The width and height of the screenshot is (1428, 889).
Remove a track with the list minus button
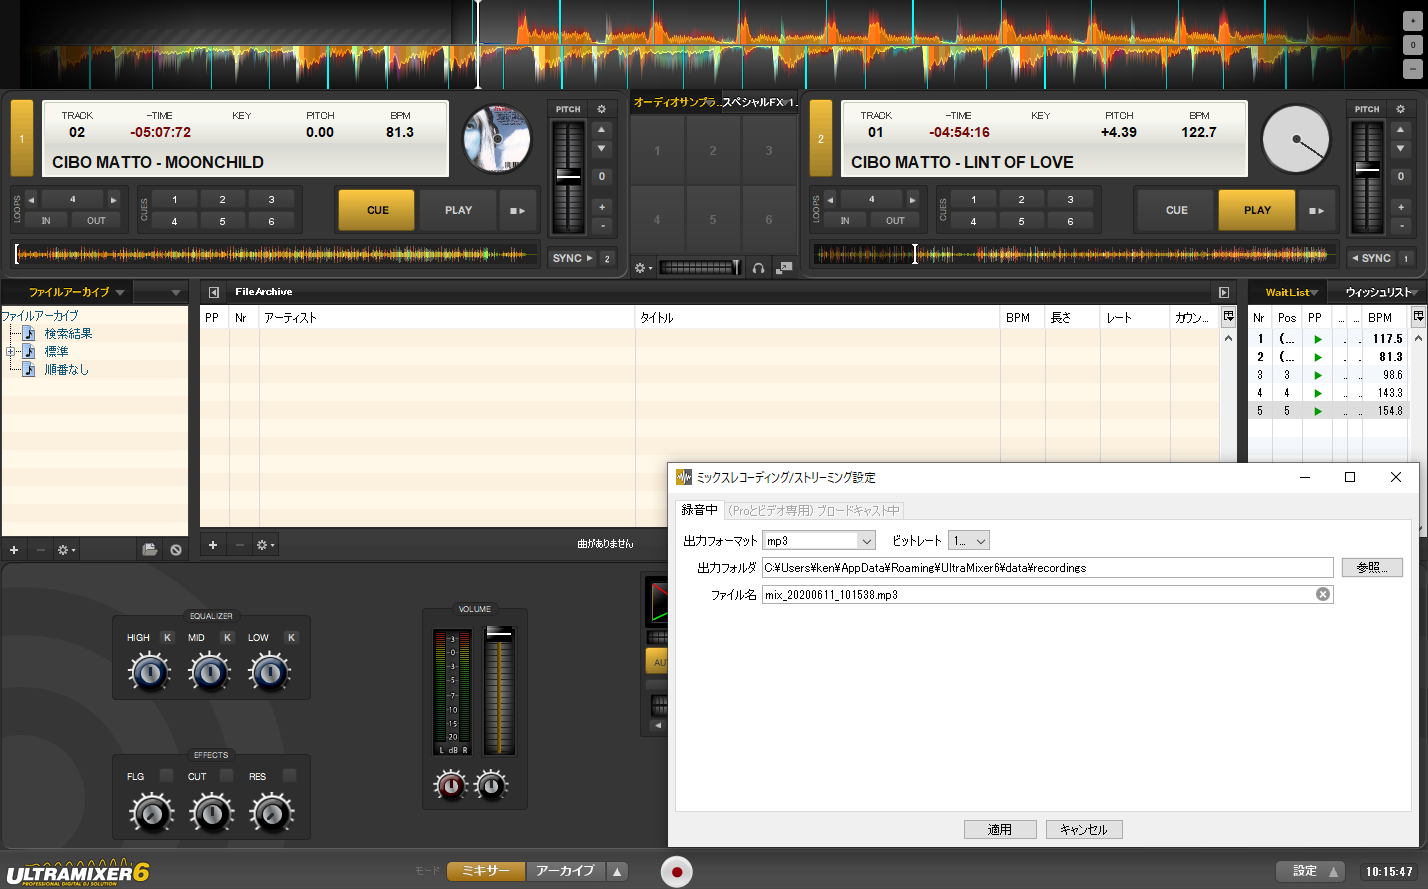point(239,545)
